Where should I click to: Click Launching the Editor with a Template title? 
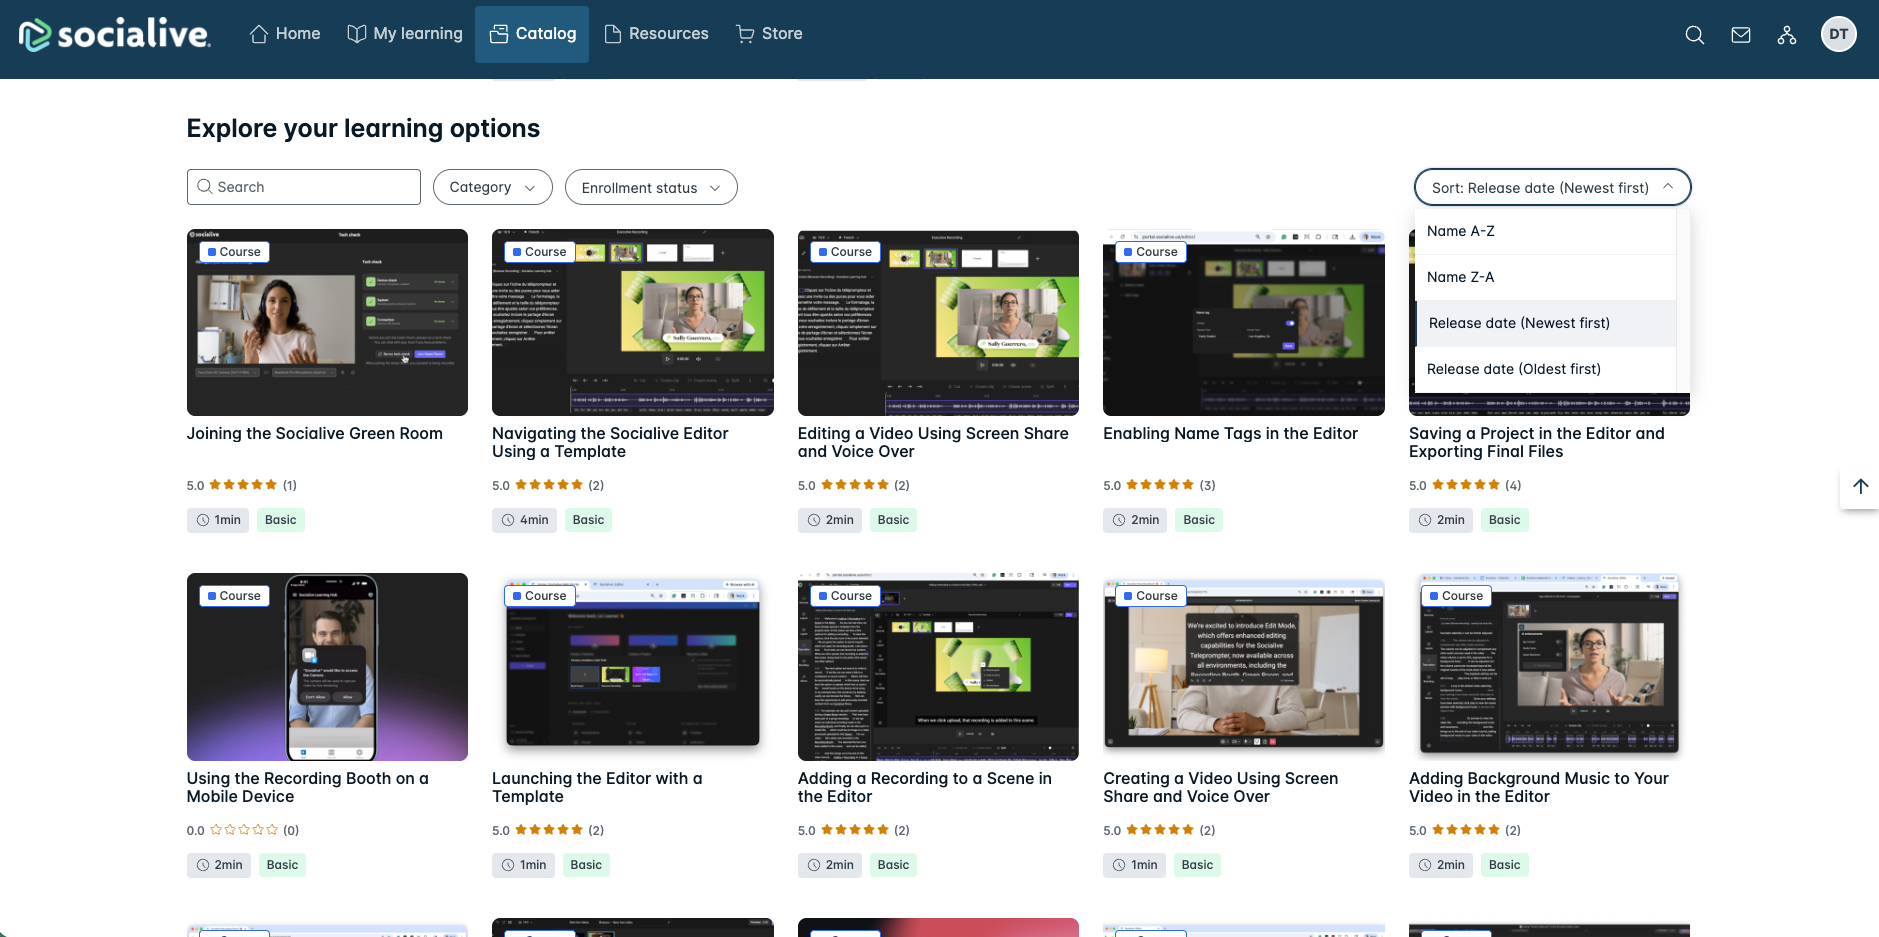click(597, 788)
